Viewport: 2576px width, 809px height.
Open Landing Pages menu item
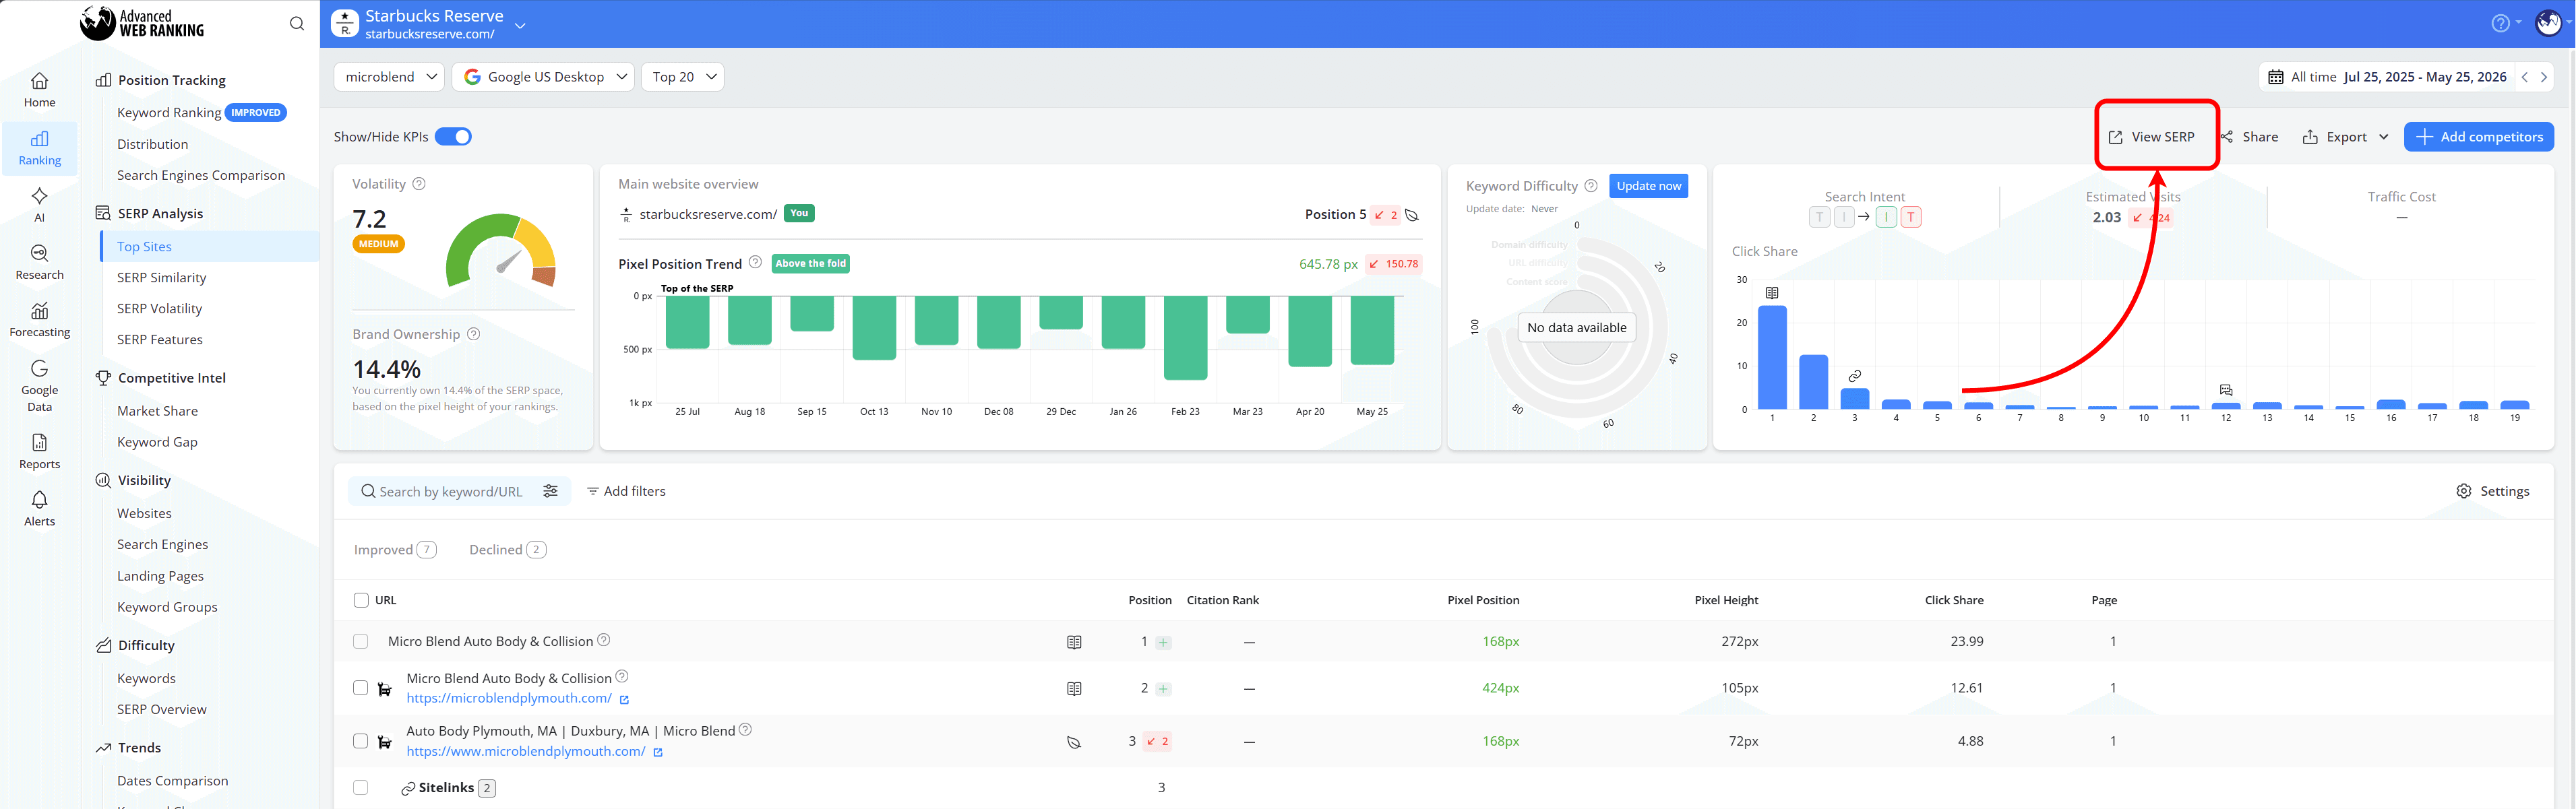160,576
